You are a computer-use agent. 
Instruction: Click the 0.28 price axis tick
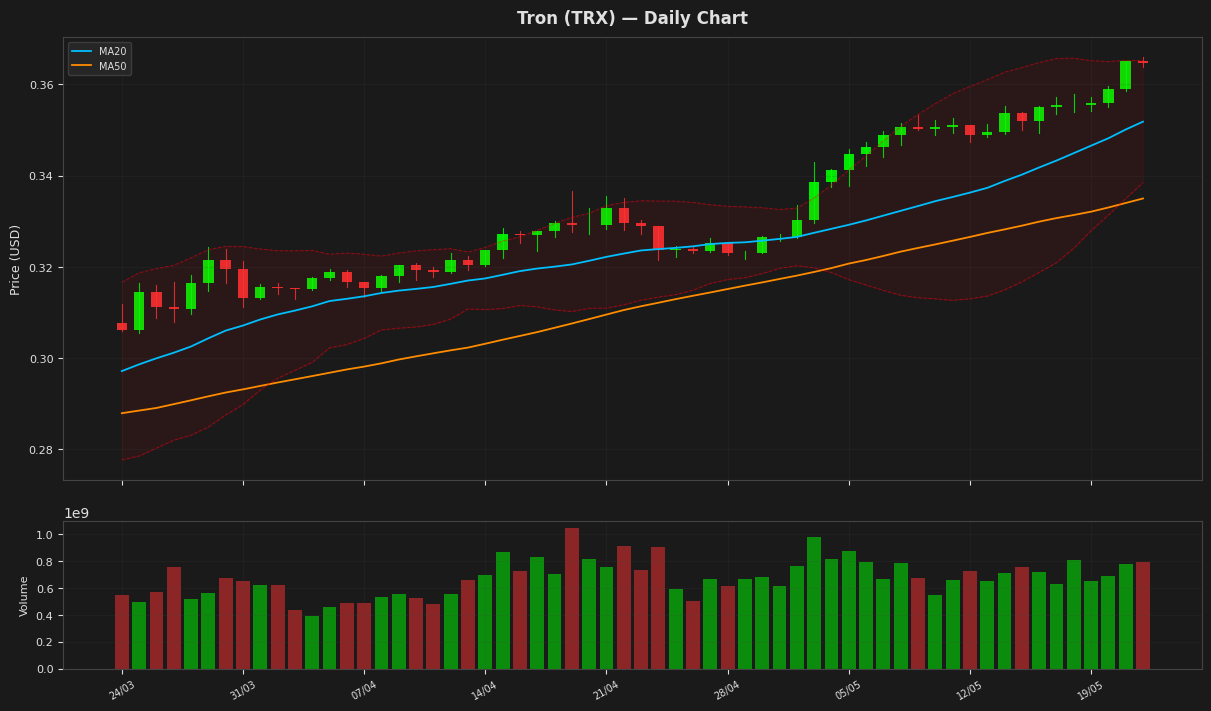(x=42, y=450)
